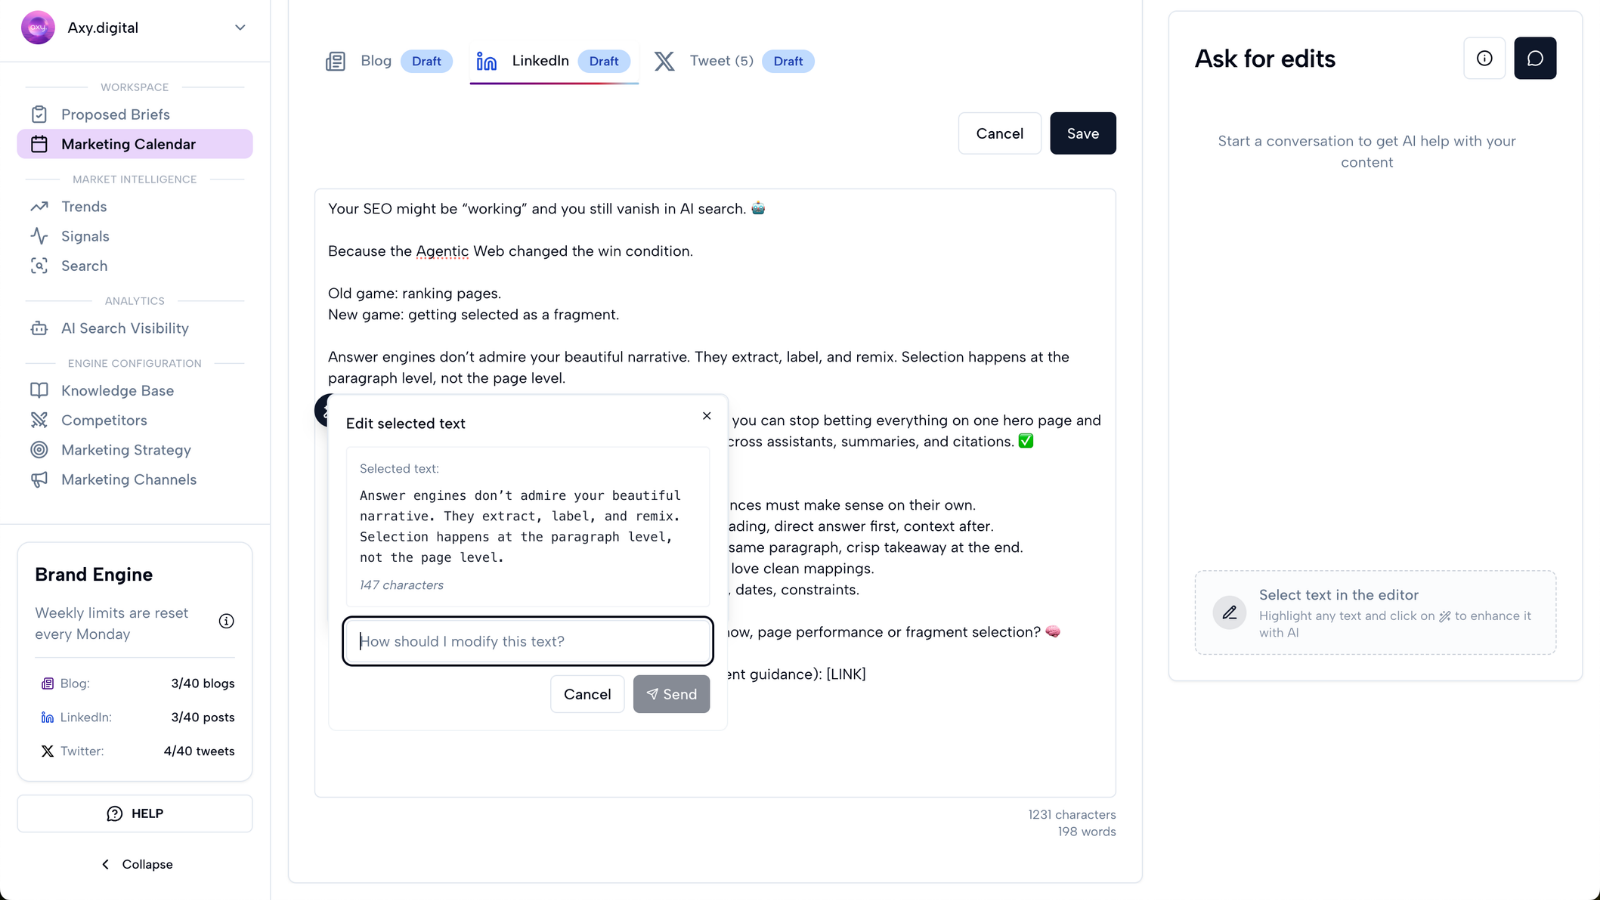Click the pencil icon in Select text hint
This screenshot has width=1600, height=900.
click(x=1230, y=612)
